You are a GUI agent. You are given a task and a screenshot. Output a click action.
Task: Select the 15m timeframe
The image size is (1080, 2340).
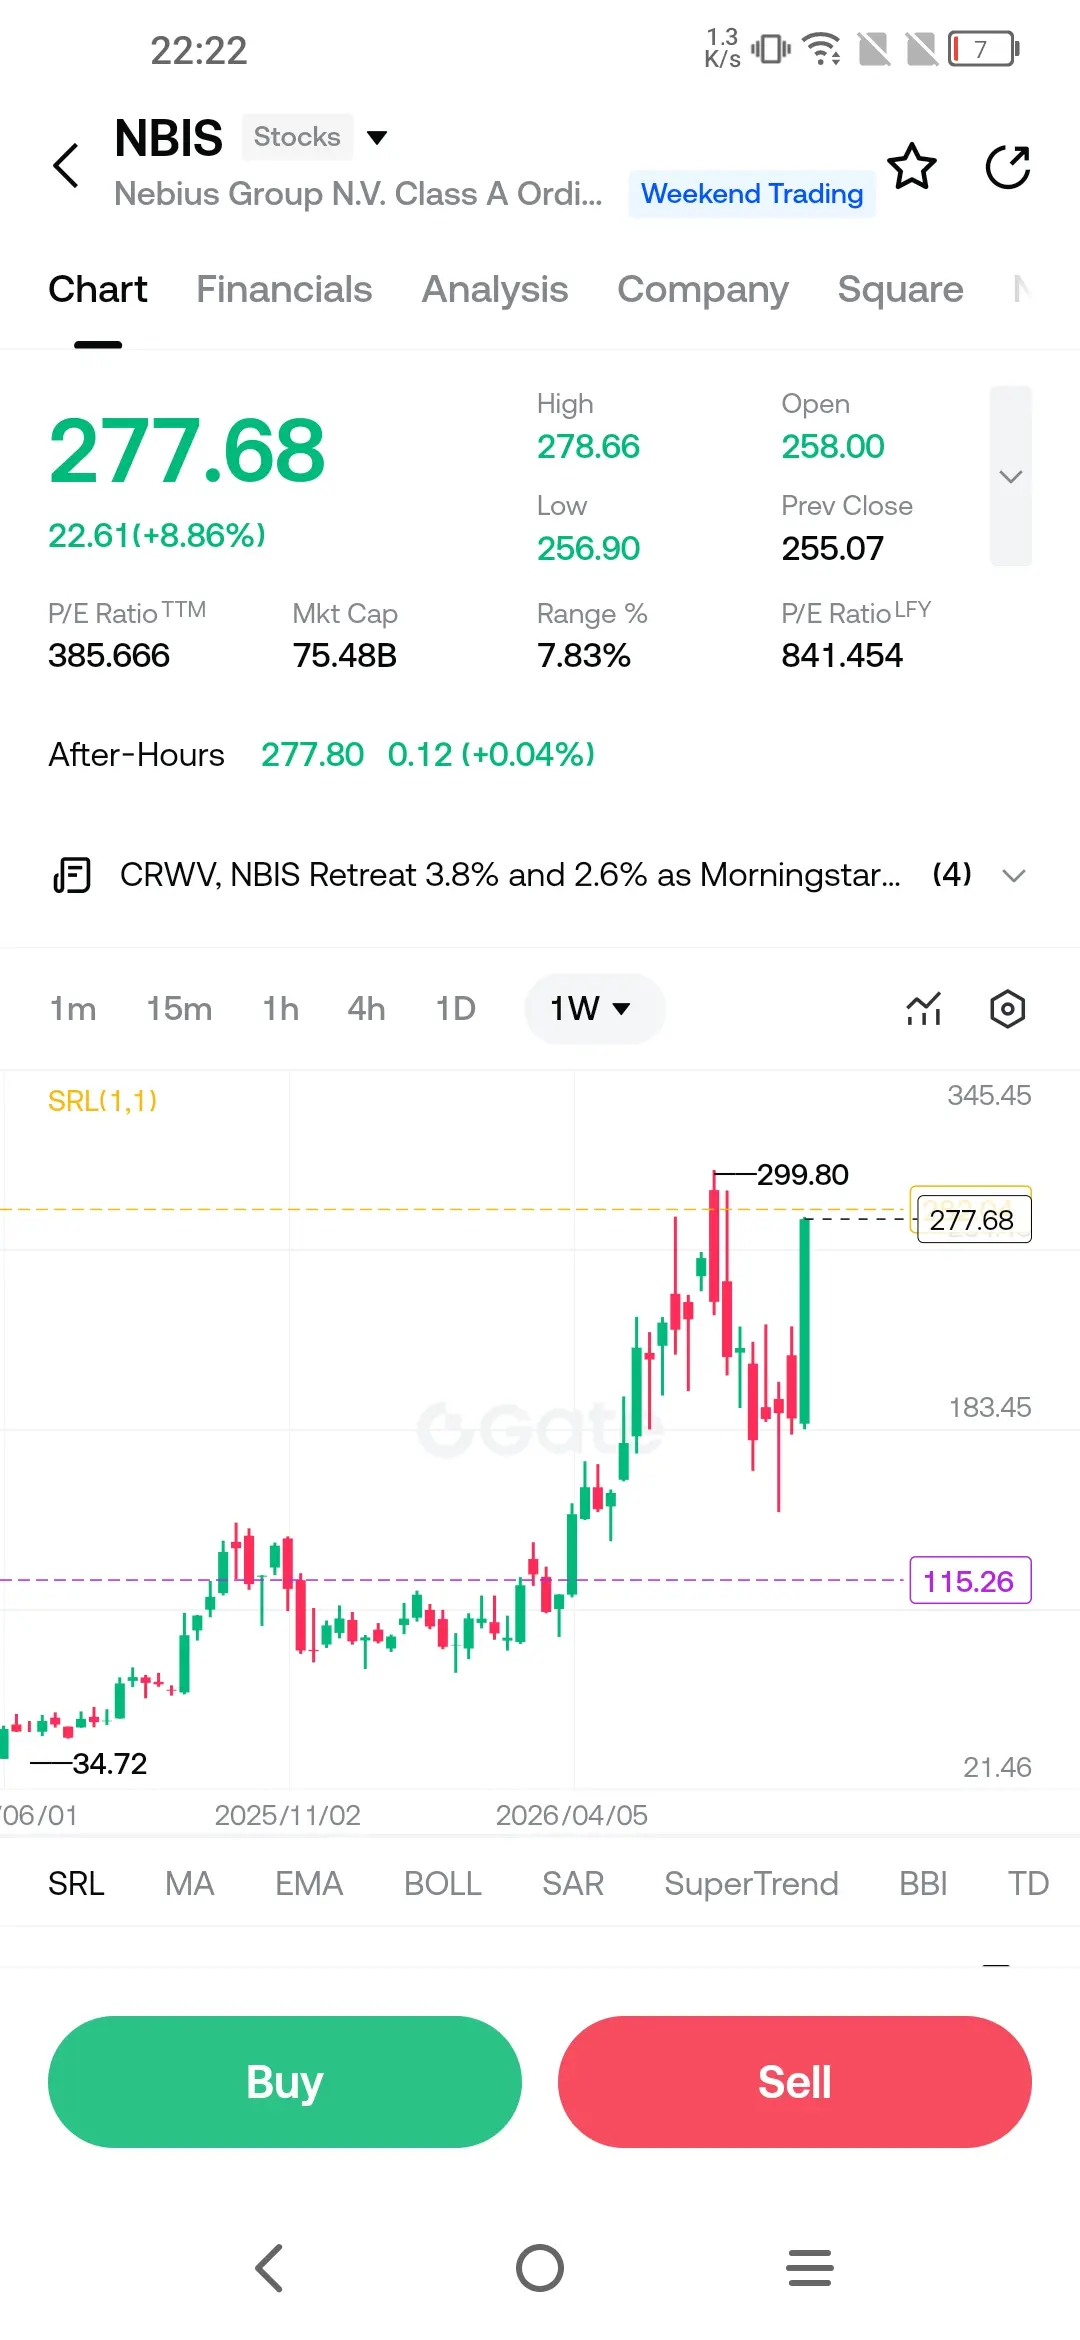pos(179,1009)
